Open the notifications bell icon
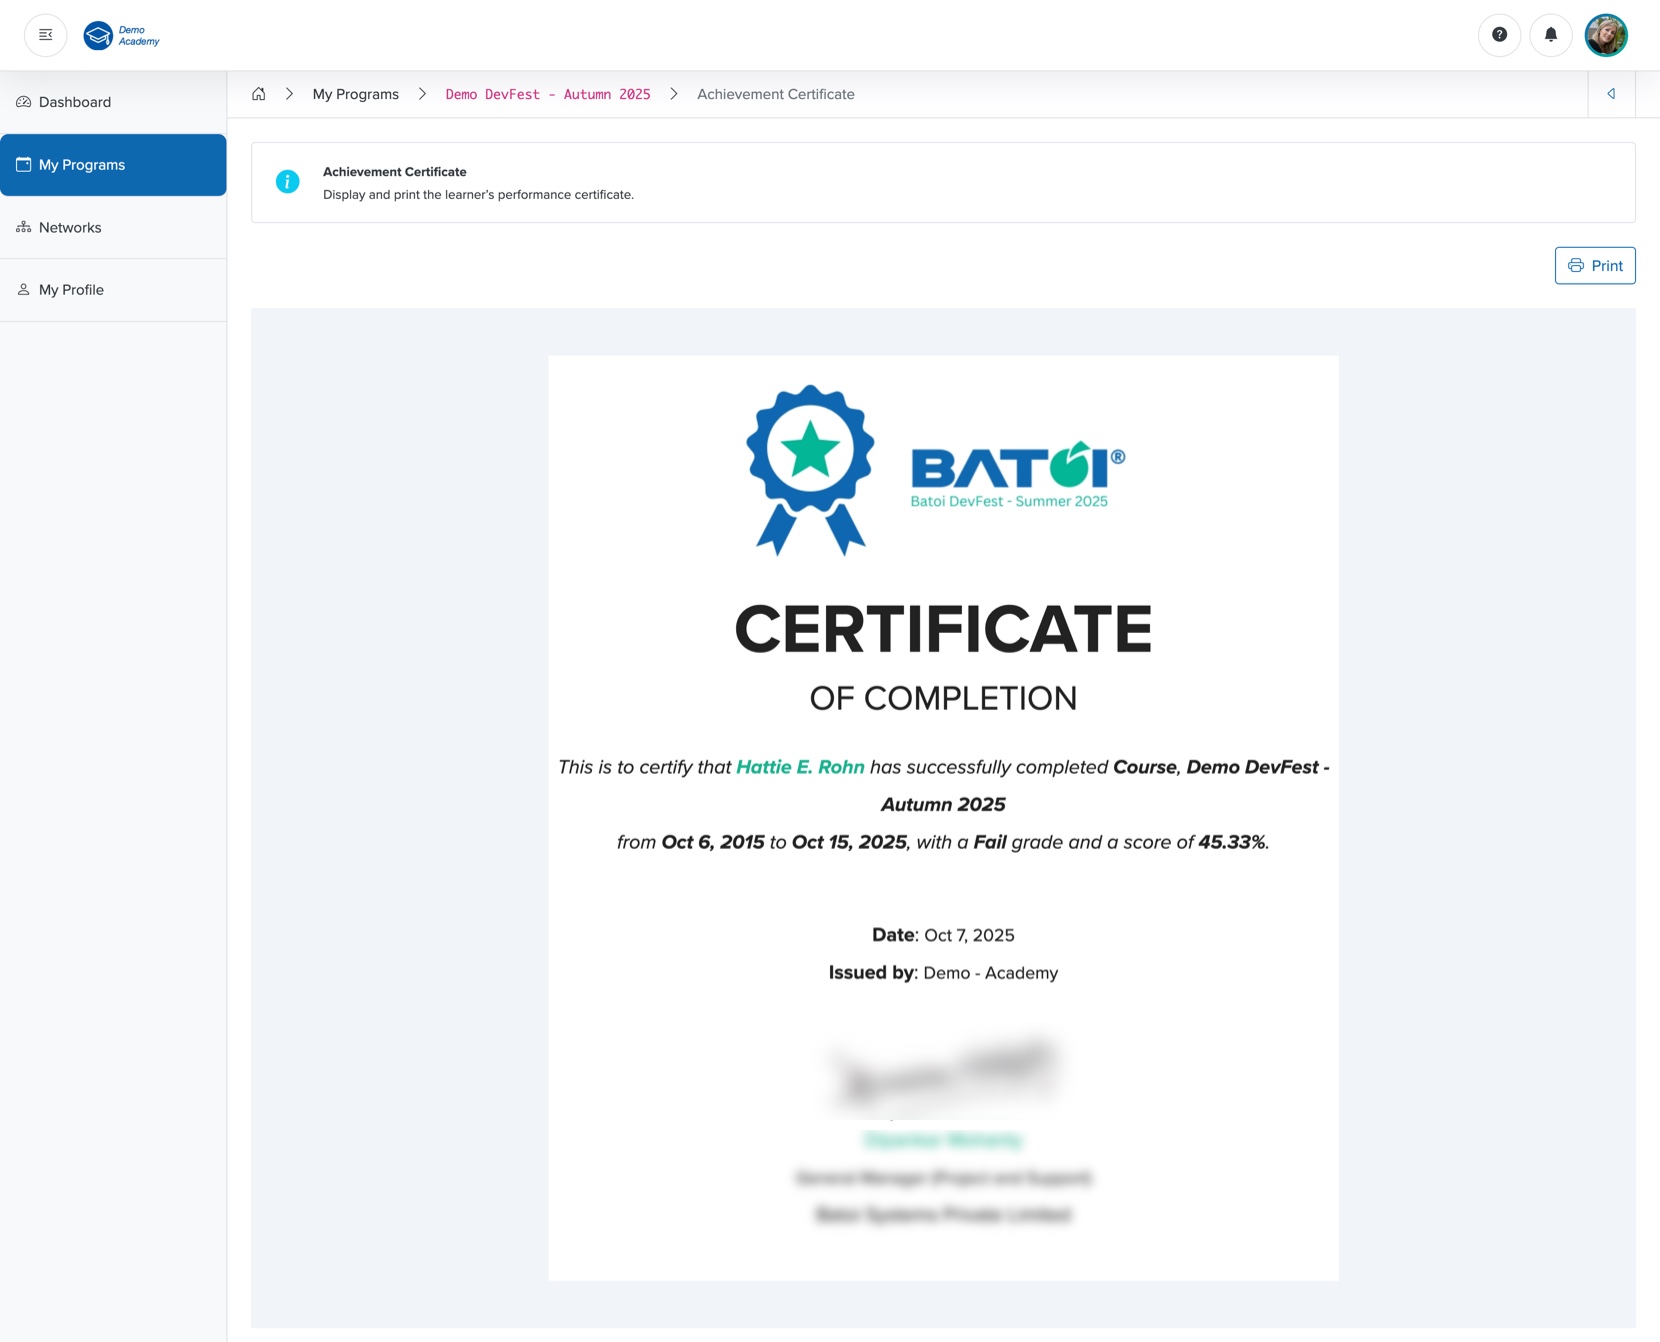Screen dimensions: 1660x1342 click(x=1551, y=34)
